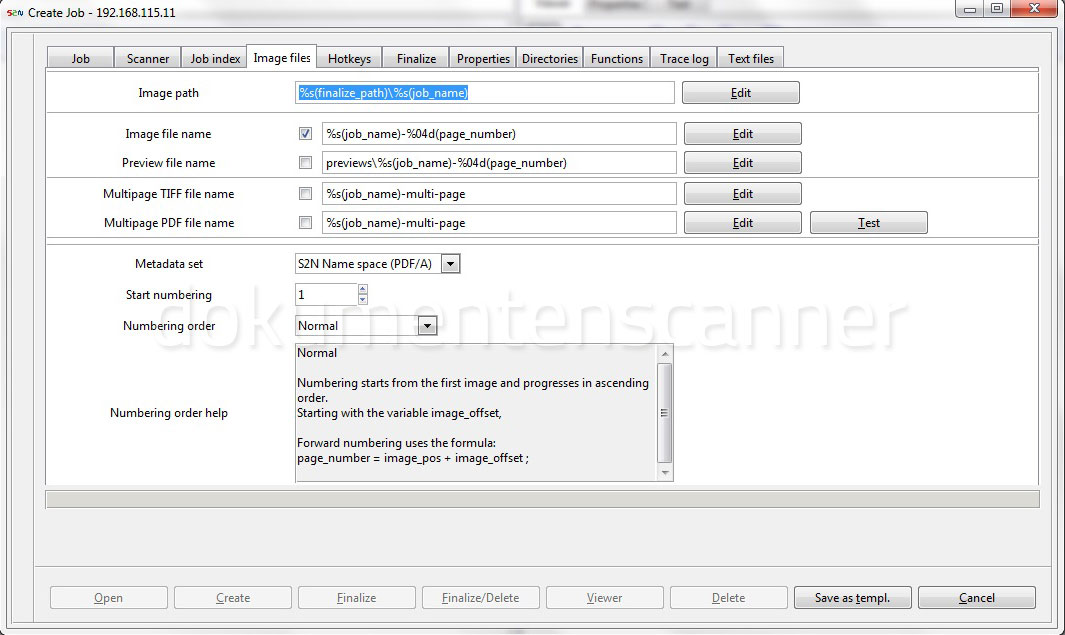Increase Start numbering with up arrow
This screenshot has height=635, width=1065.
pos(363,289)
